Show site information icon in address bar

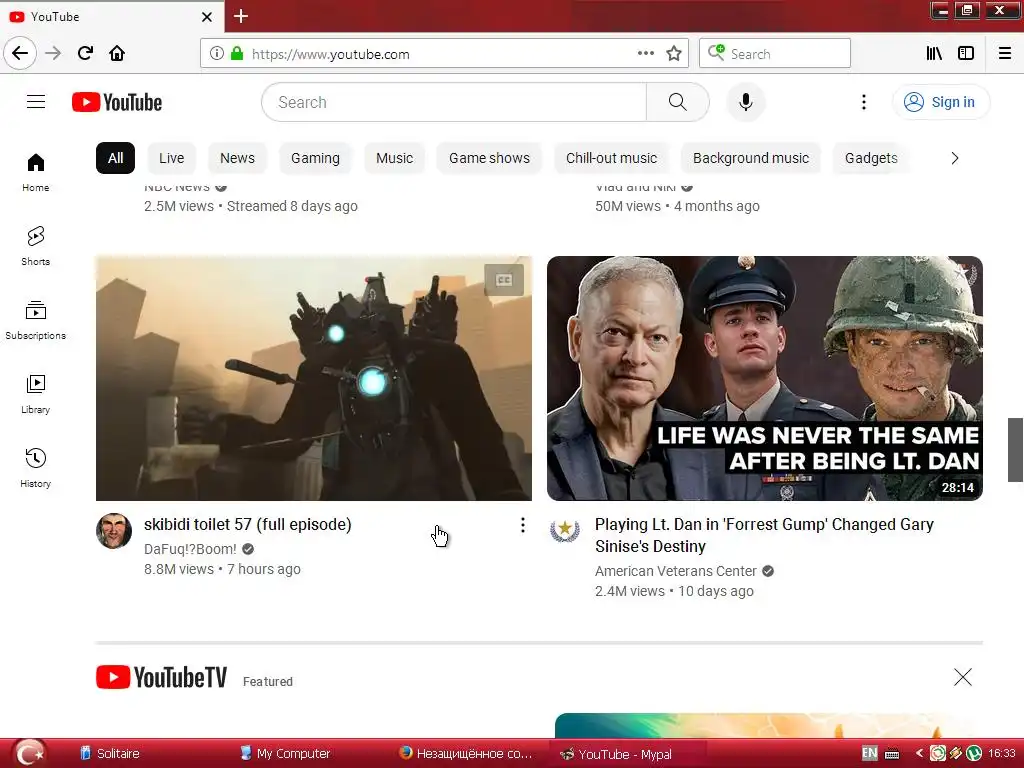(216, 54)
